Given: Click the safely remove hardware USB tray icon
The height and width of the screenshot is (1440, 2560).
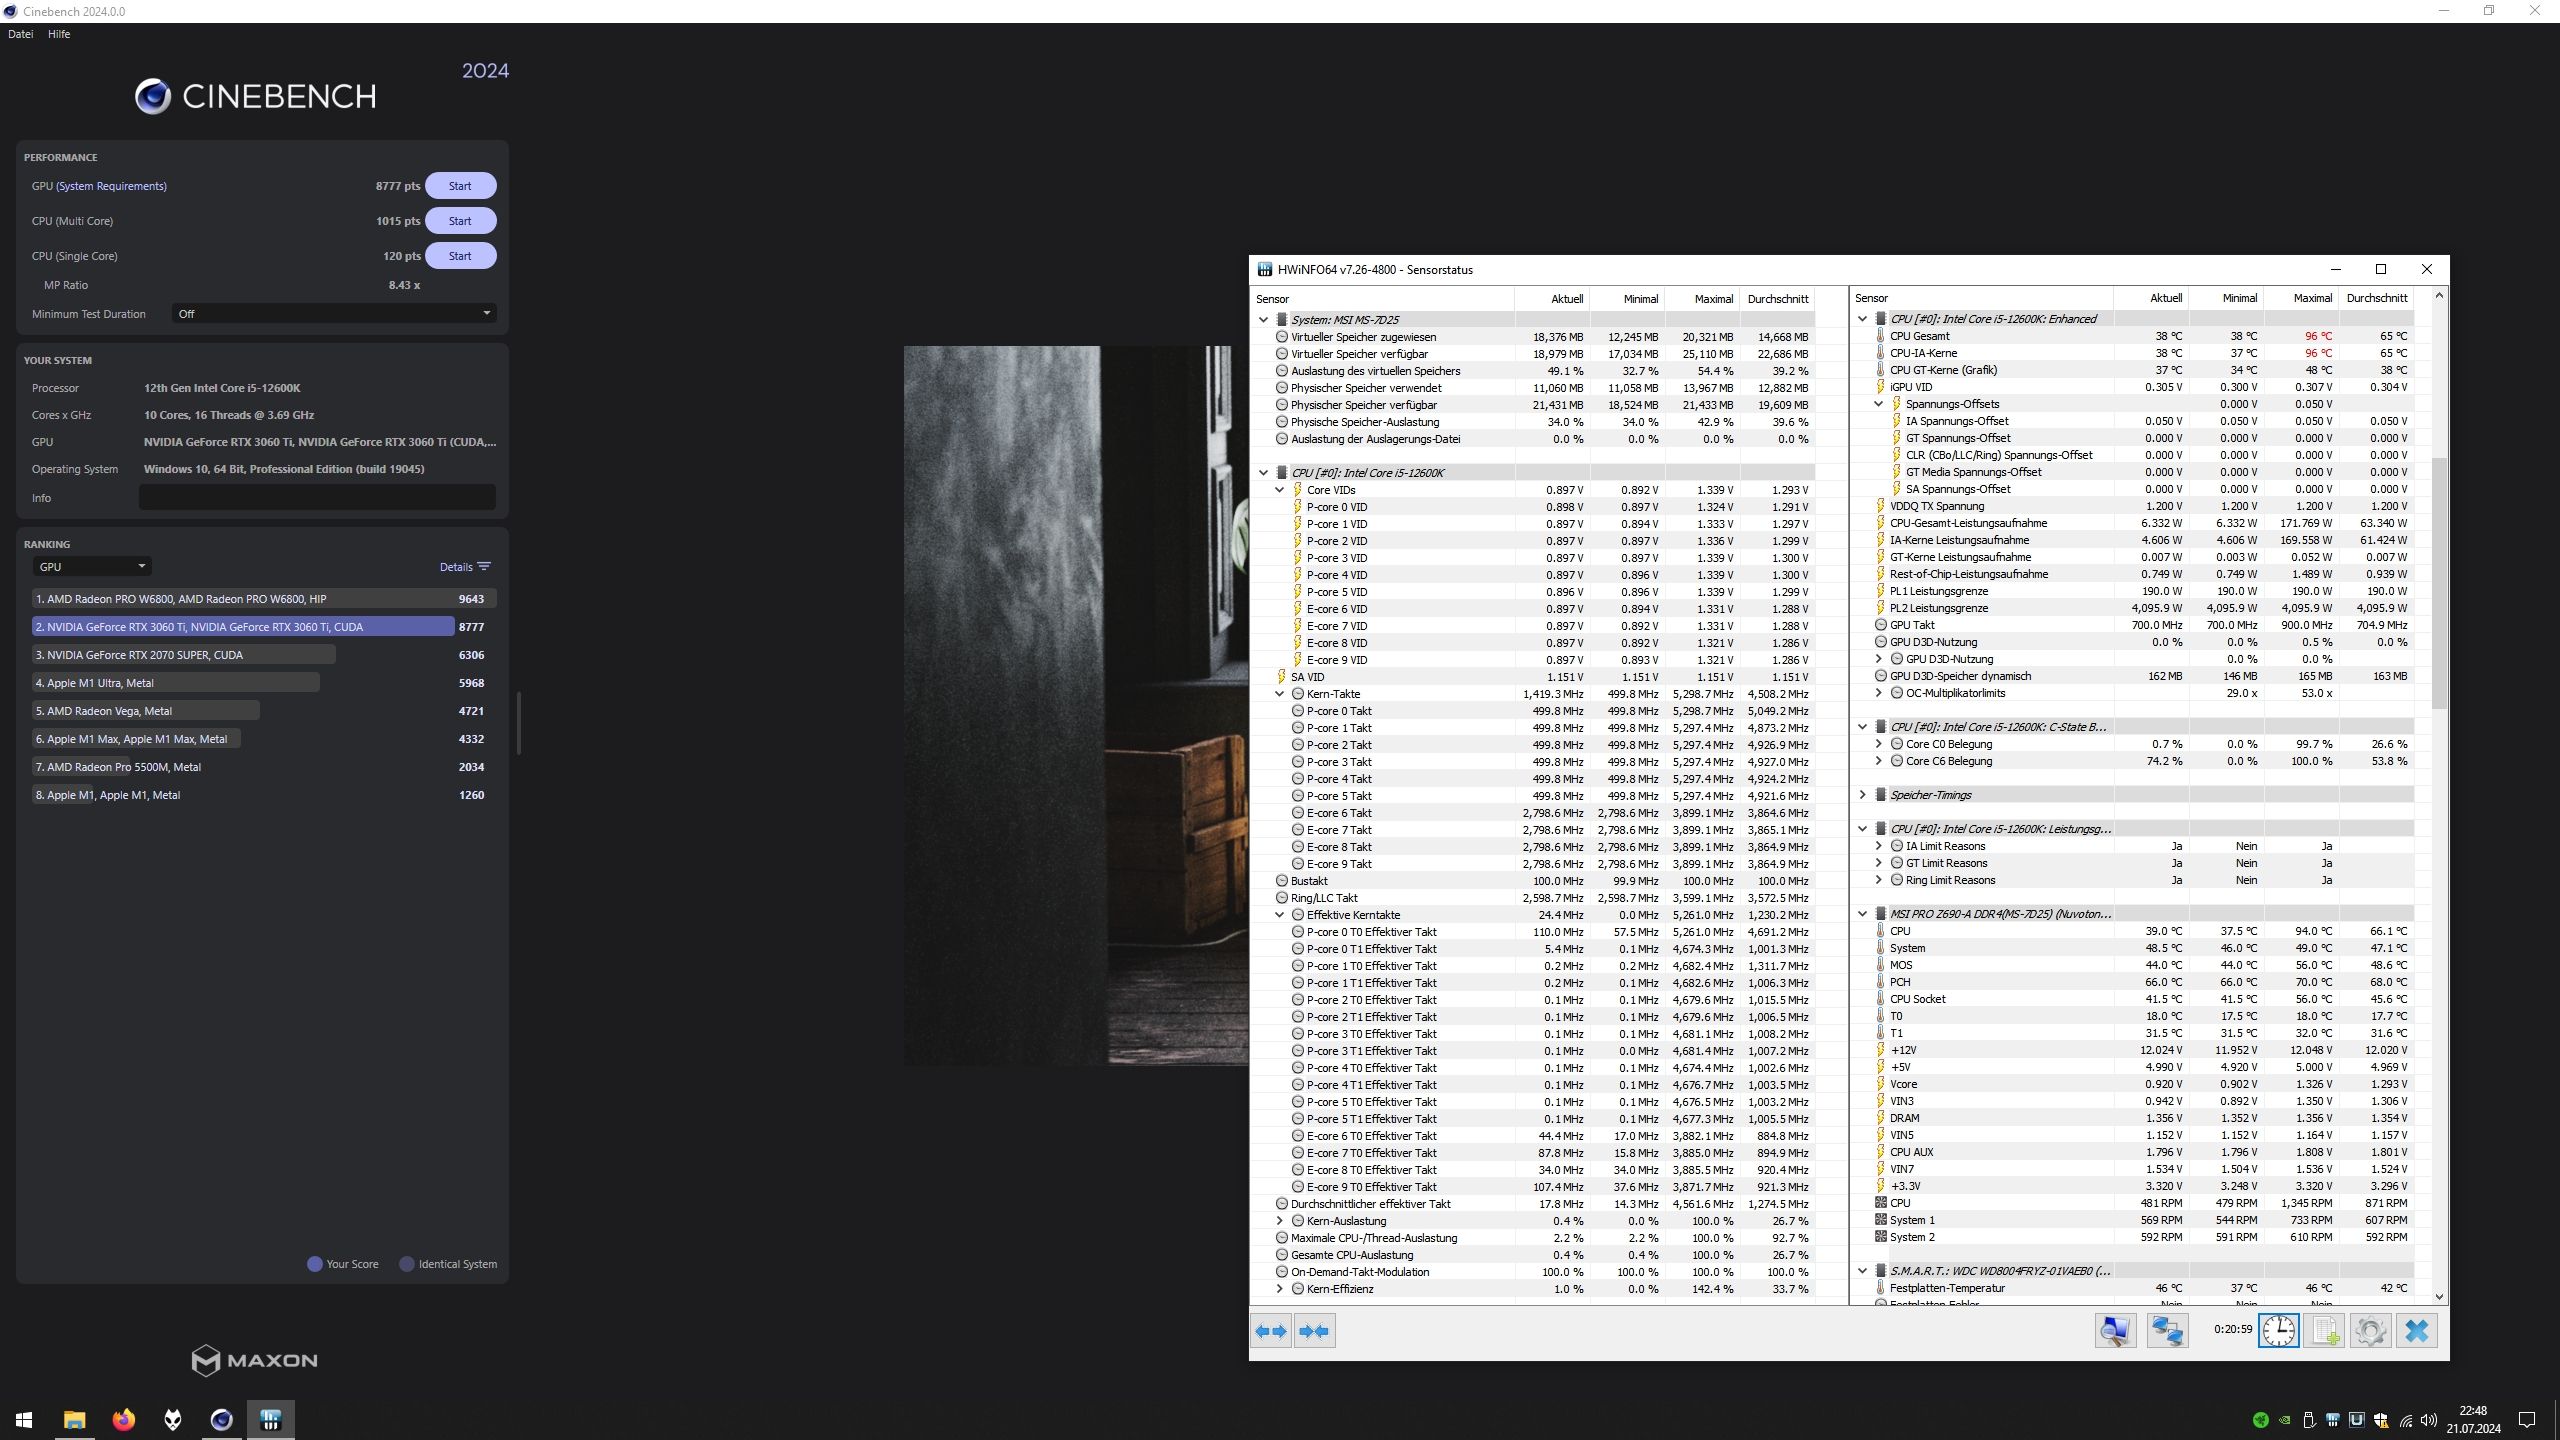Looking at the screenshot, I should coord(2309,1420).
